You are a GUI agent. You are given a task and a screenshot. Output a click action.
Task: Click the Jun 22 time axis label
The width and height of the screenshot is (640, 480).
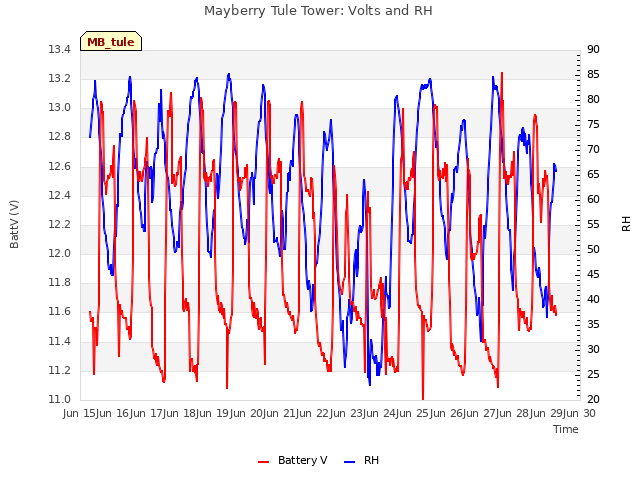click(x=314, y=414)
